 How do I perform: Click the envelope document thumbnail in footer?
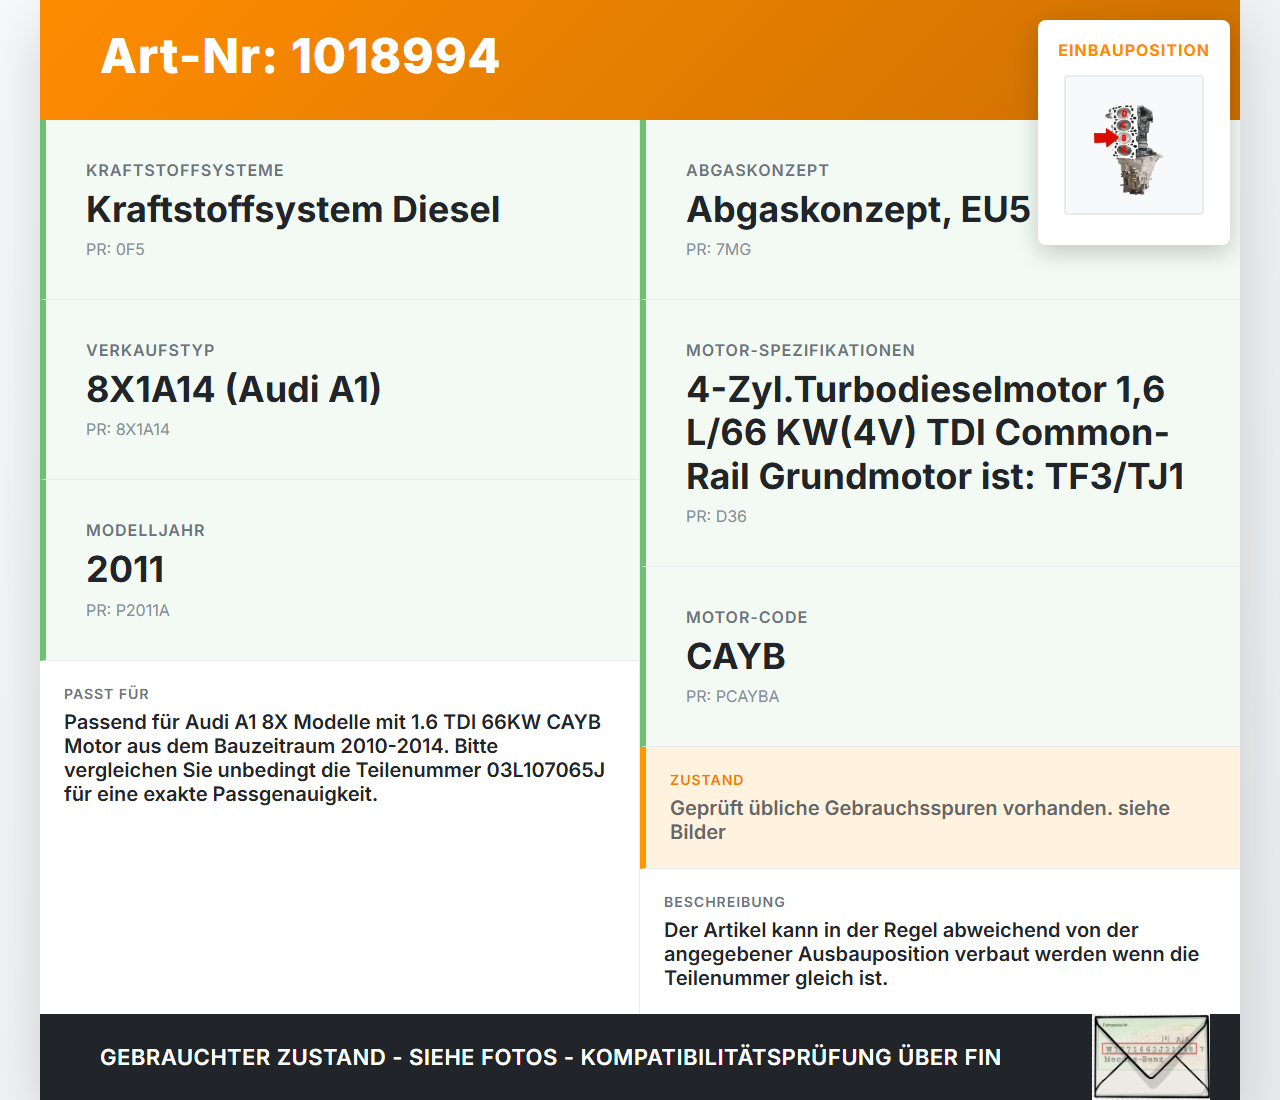pyautogui.click(x=1151, y=1057)
